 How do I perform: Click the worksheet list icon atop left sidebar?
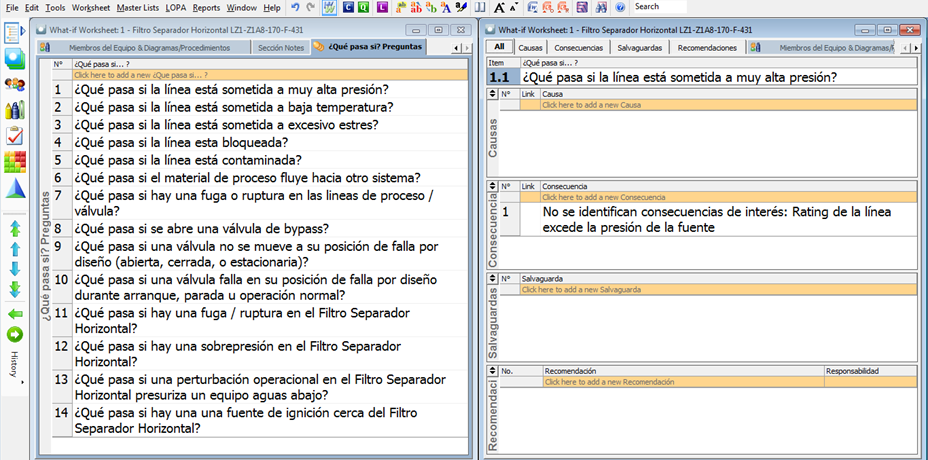point(14,33)
